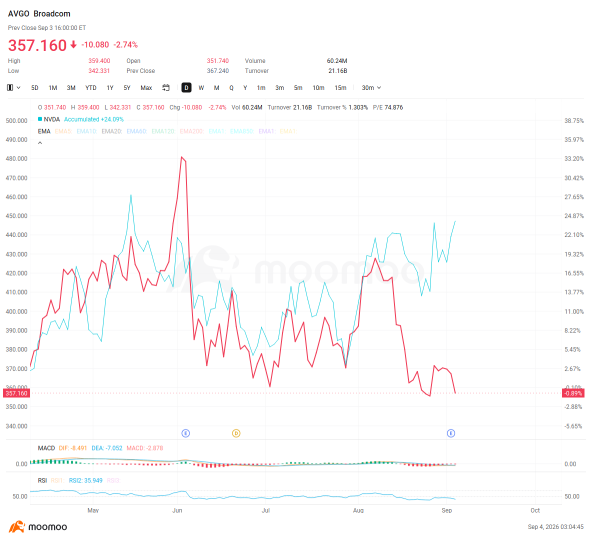Click the High 359.400 value

point(99,61)
